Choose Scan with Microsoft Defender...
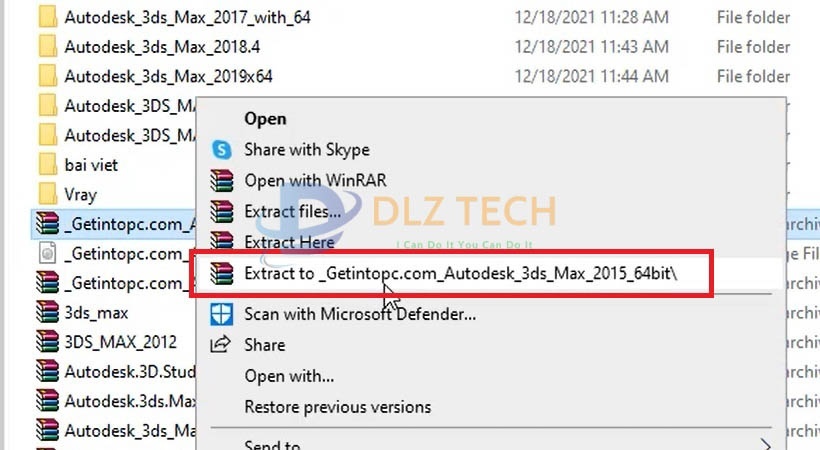Image resolution: width=820 pixels, height=450 pixels. tap(360, 314)
